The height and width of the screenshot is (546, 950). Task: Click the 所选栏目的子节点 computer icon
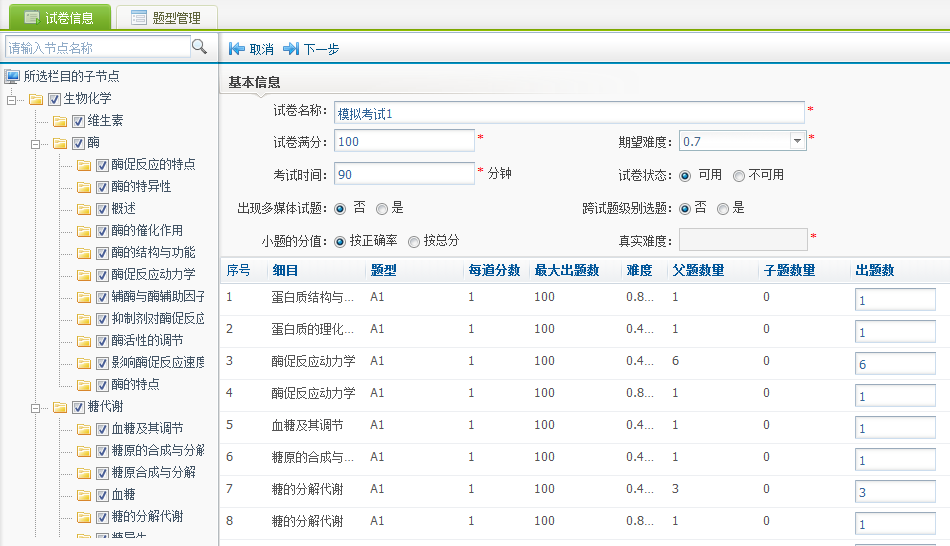tap(12, 76)
